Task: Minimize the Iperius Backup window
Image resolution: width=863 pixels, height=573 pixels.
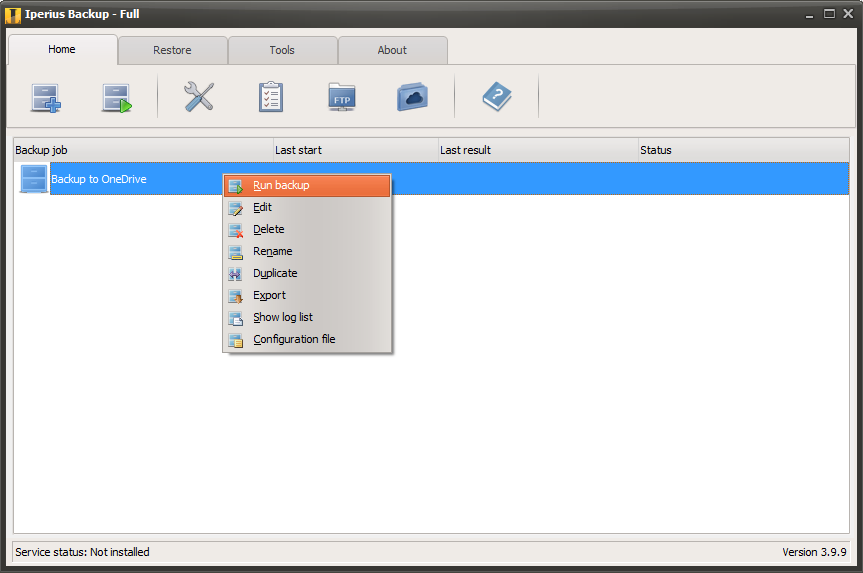Action: (x=809, y=15)
